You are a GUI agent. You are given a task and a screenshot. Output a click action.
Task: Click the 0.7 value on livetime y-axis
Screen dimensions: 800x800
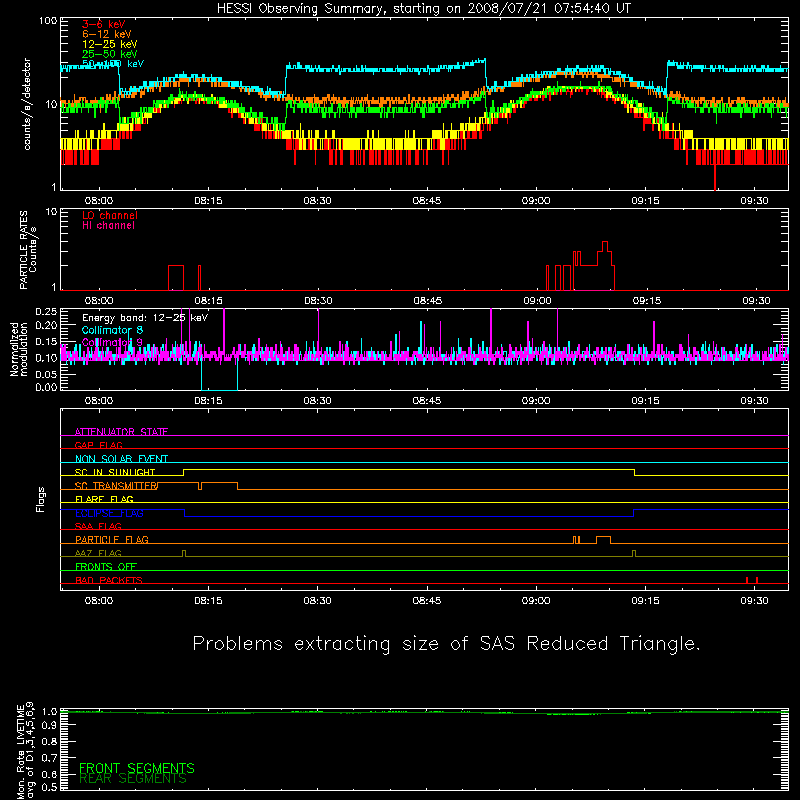[x=49, y=758]
